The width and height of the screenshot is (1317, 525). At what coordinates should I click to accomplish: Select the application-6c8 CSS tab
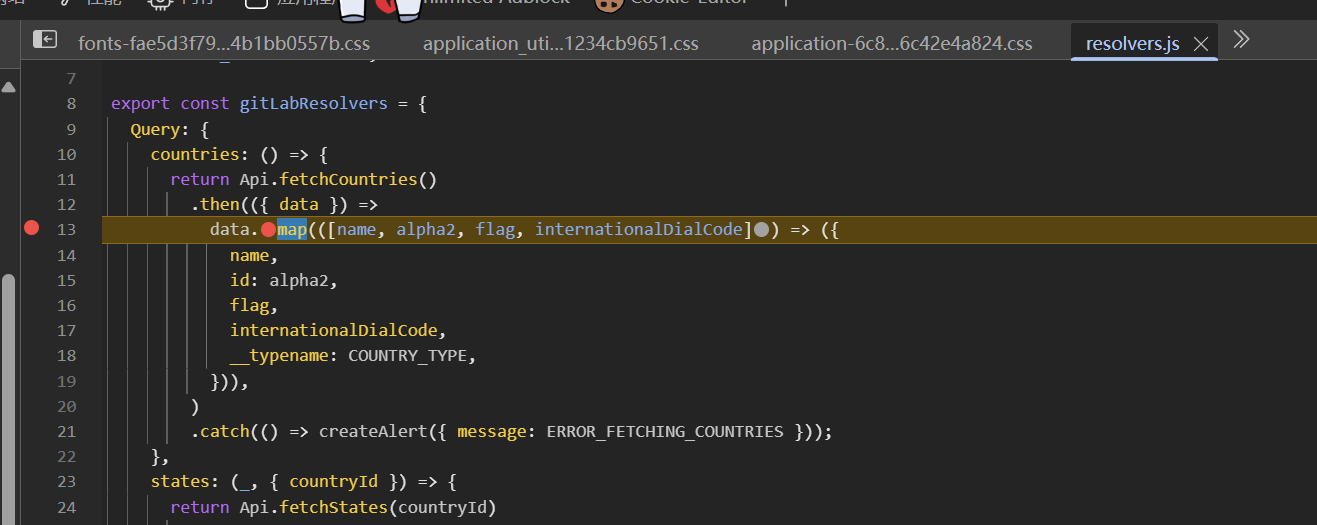point(891,44)
